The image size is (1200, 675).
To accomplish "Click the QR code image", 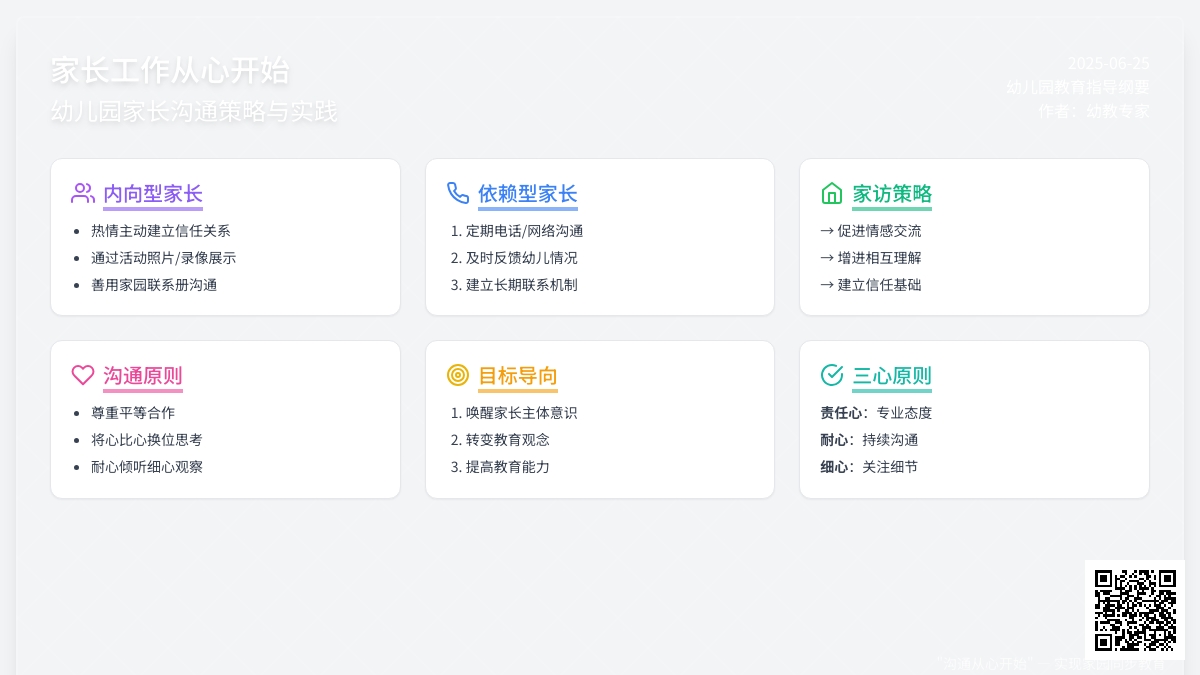I will coord(1135,610).
